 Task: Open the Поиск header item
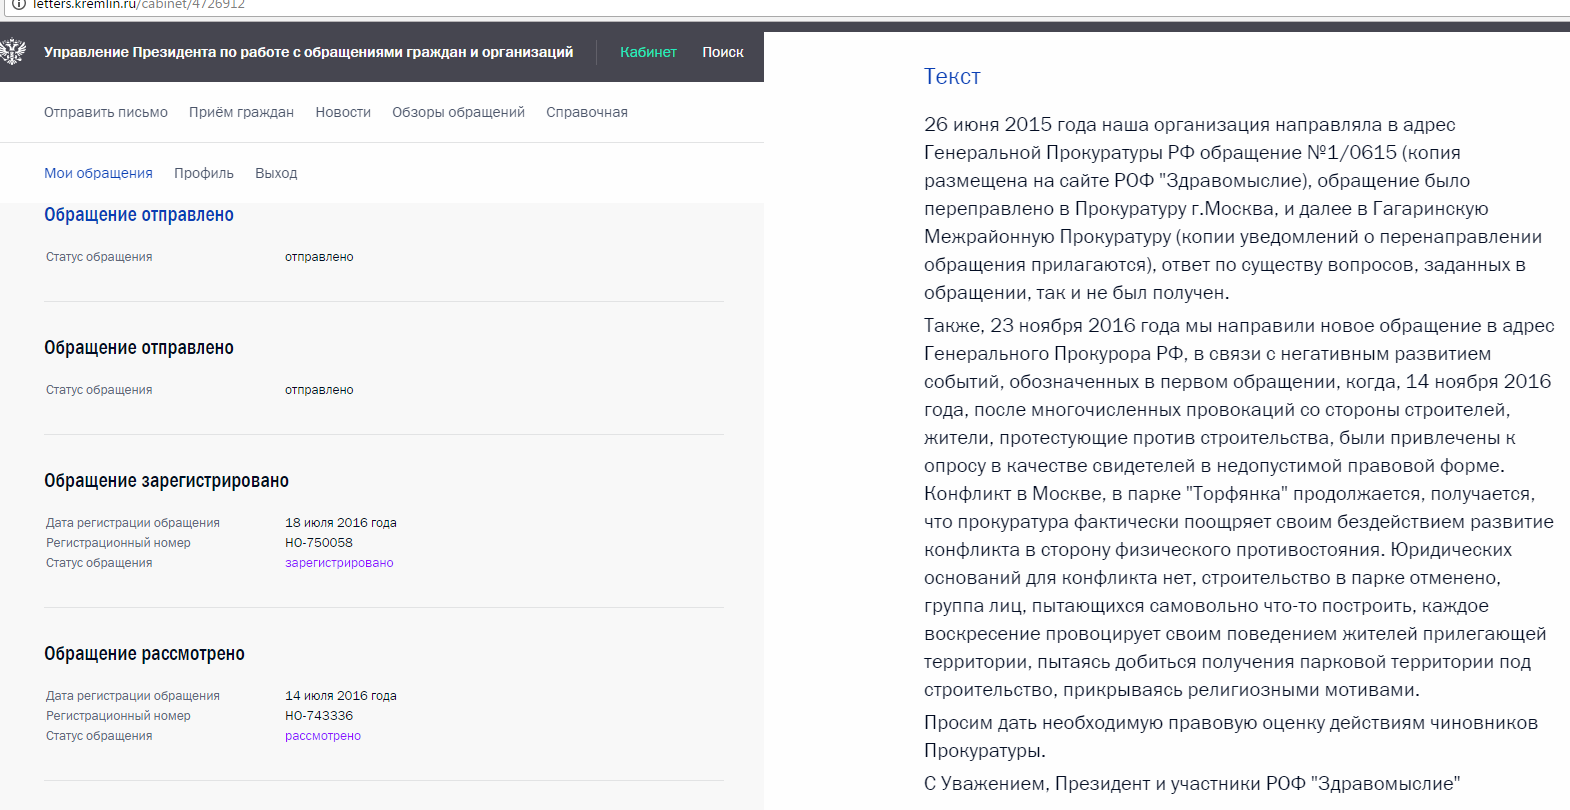pos(723,52)
